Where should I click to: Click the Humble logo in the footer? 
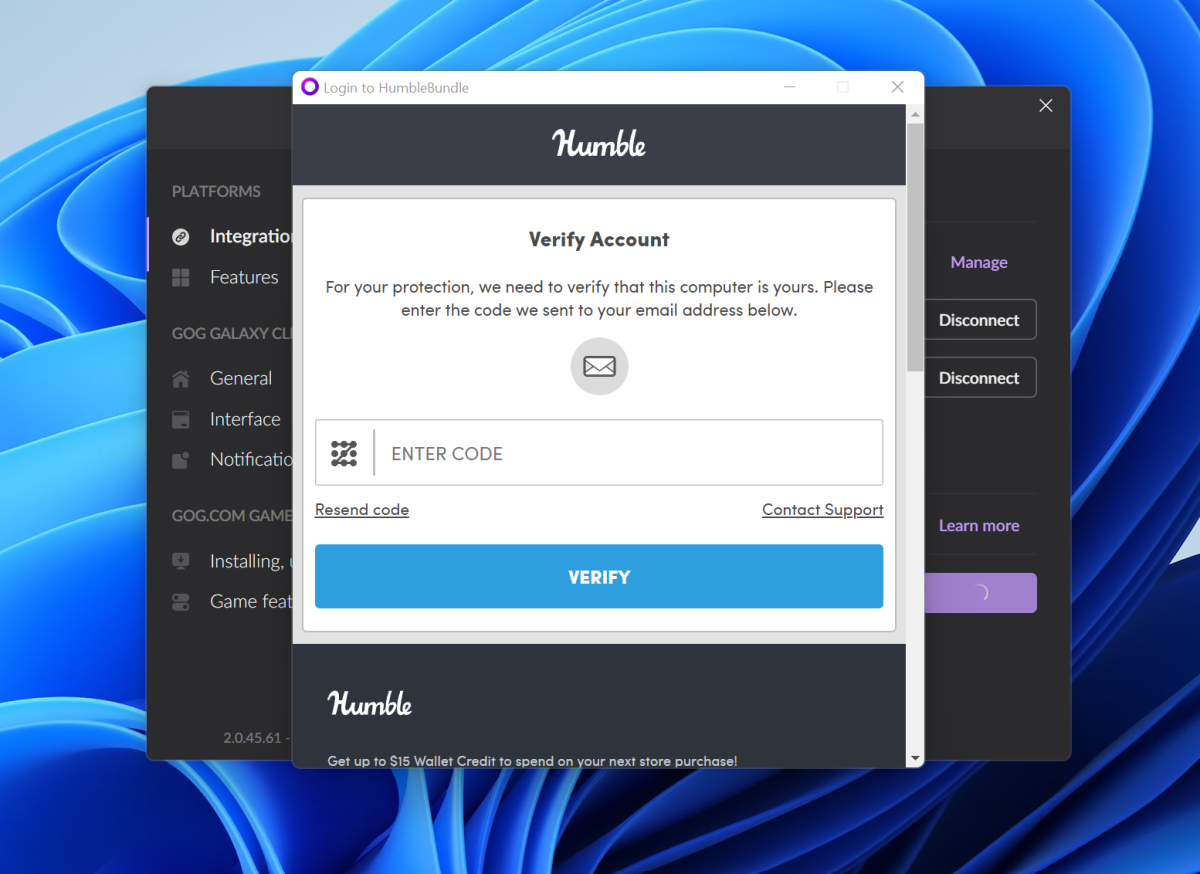click(370, 703)
